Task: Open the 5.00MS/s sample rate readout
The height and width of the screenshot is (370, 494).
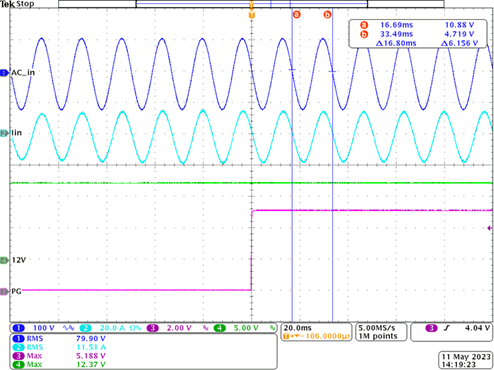Action: click(x=381, y=332)
